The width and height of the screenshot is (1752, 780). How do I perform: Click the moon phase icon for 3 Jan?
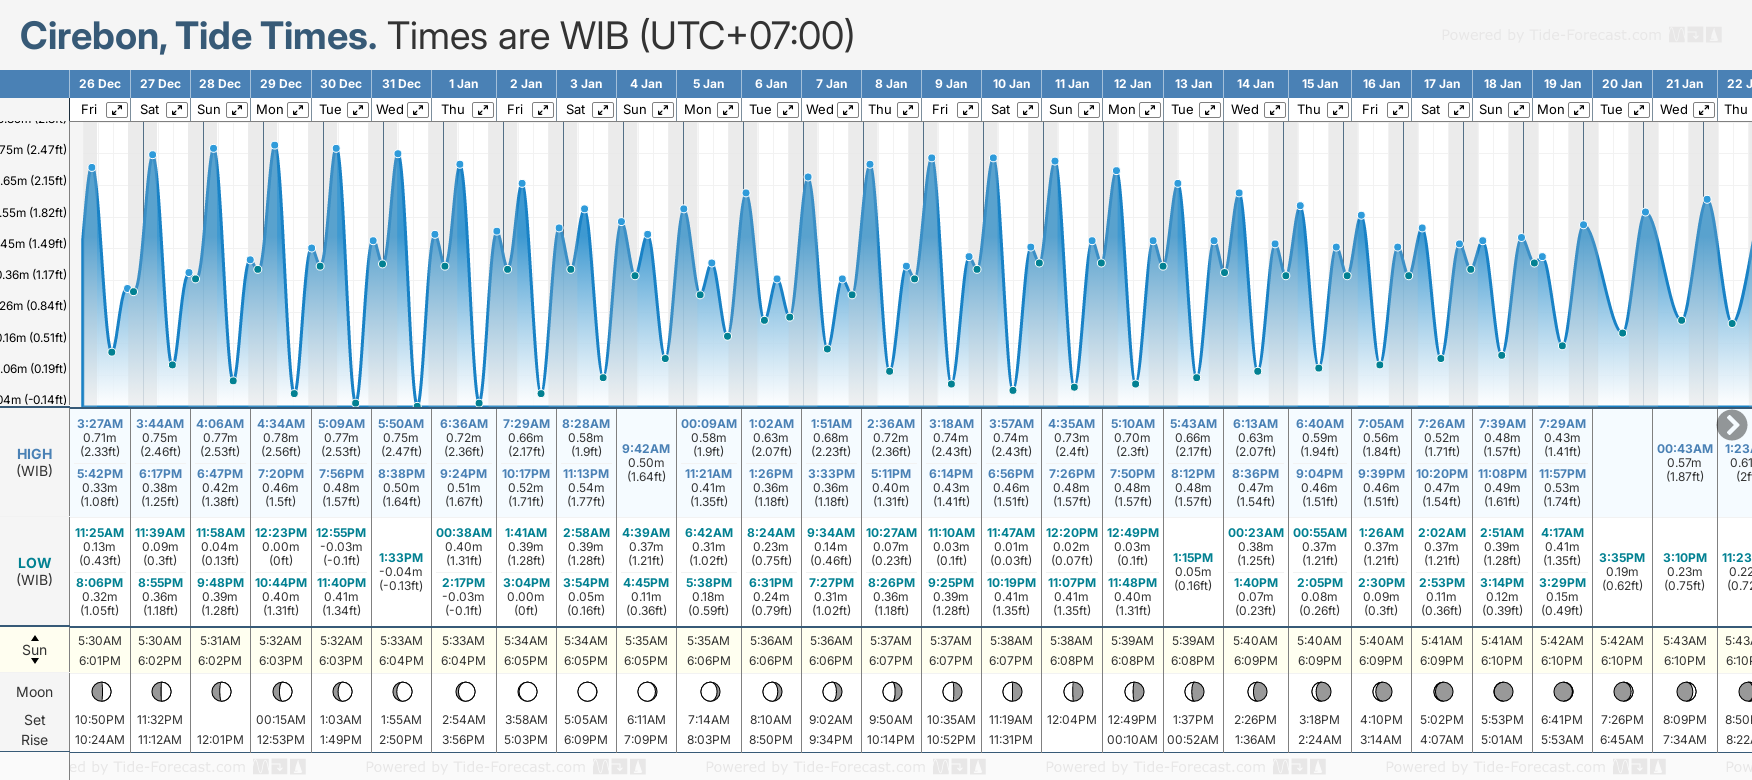pyautogui.click(x=587, y=692)
